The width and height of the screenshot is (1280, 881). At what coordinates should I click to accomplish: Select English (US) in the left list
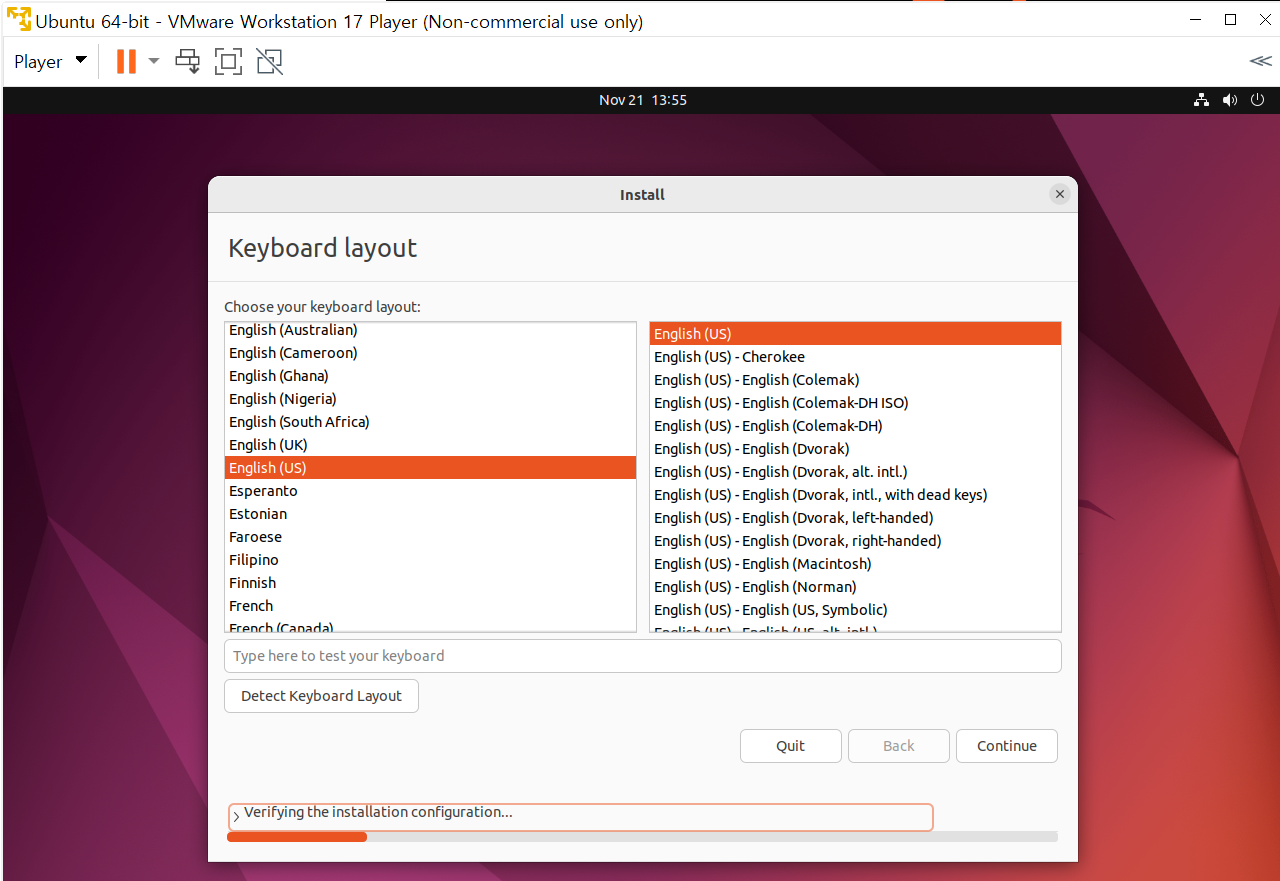430,468
